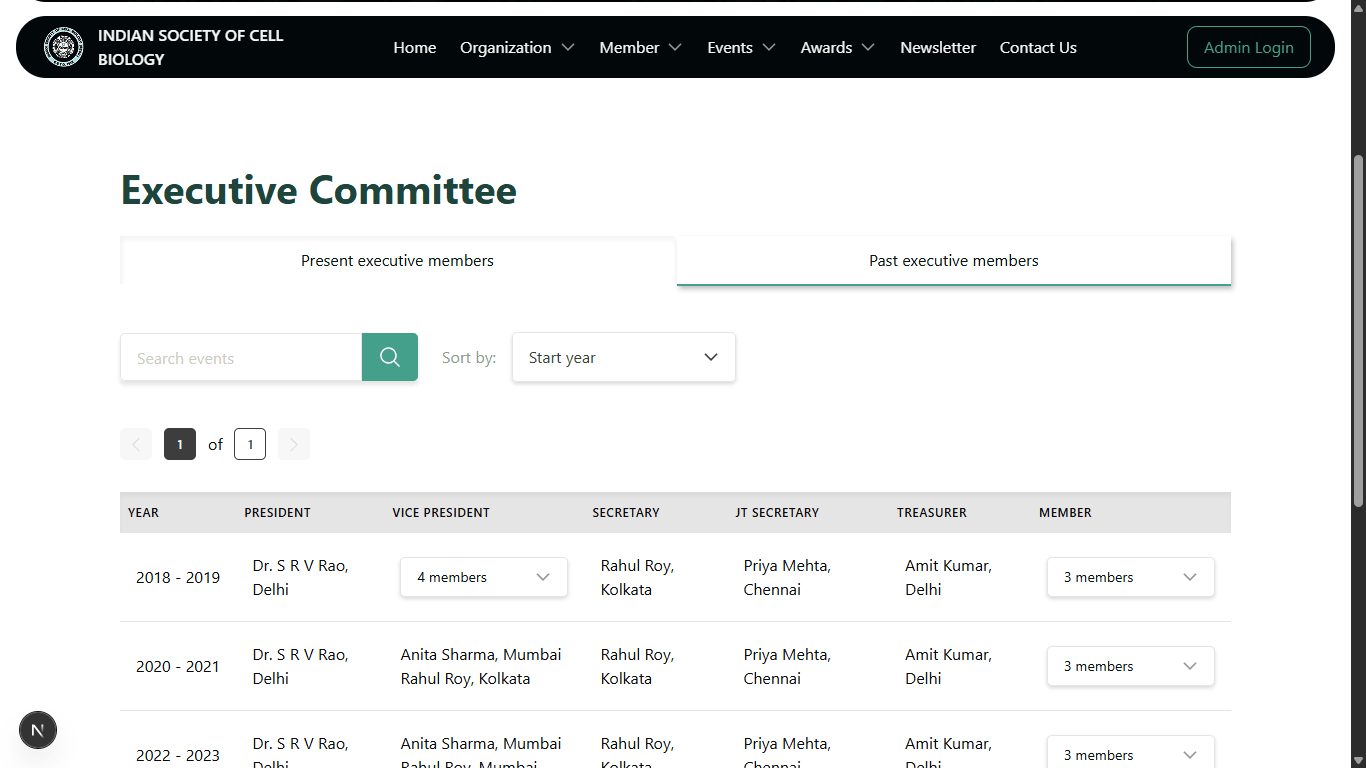Click the vertical page scrollbar
Screen dimensions: 1366x768
click(1358, 330)
